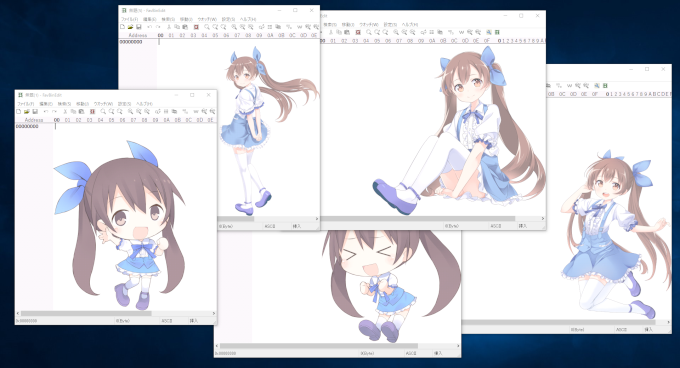Click scroll-right arrow in front-left window scrollbar
This screenshot has width=680, height=368.
pos(214,313)
